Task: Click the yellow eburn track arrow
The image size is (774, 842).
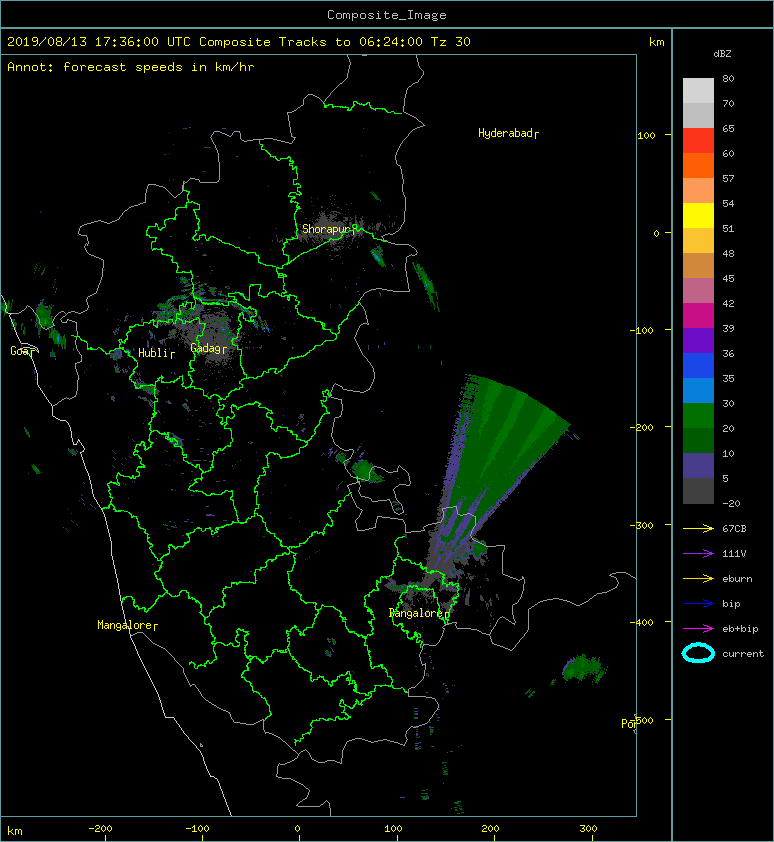Action: (698, 578)
